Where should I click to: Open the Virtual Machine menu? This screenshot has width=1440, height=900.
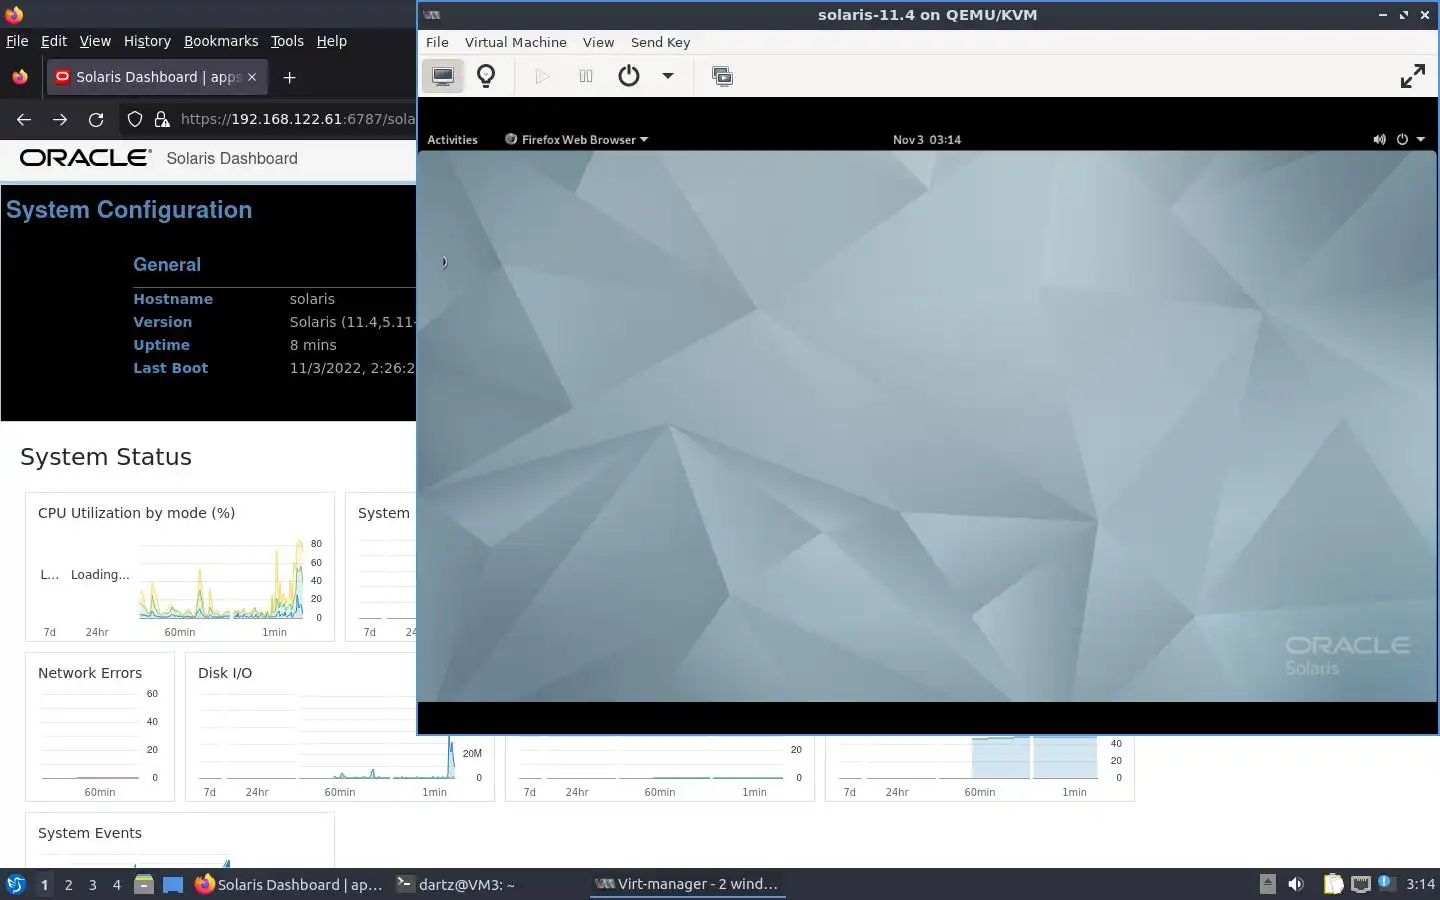[515, 42]
